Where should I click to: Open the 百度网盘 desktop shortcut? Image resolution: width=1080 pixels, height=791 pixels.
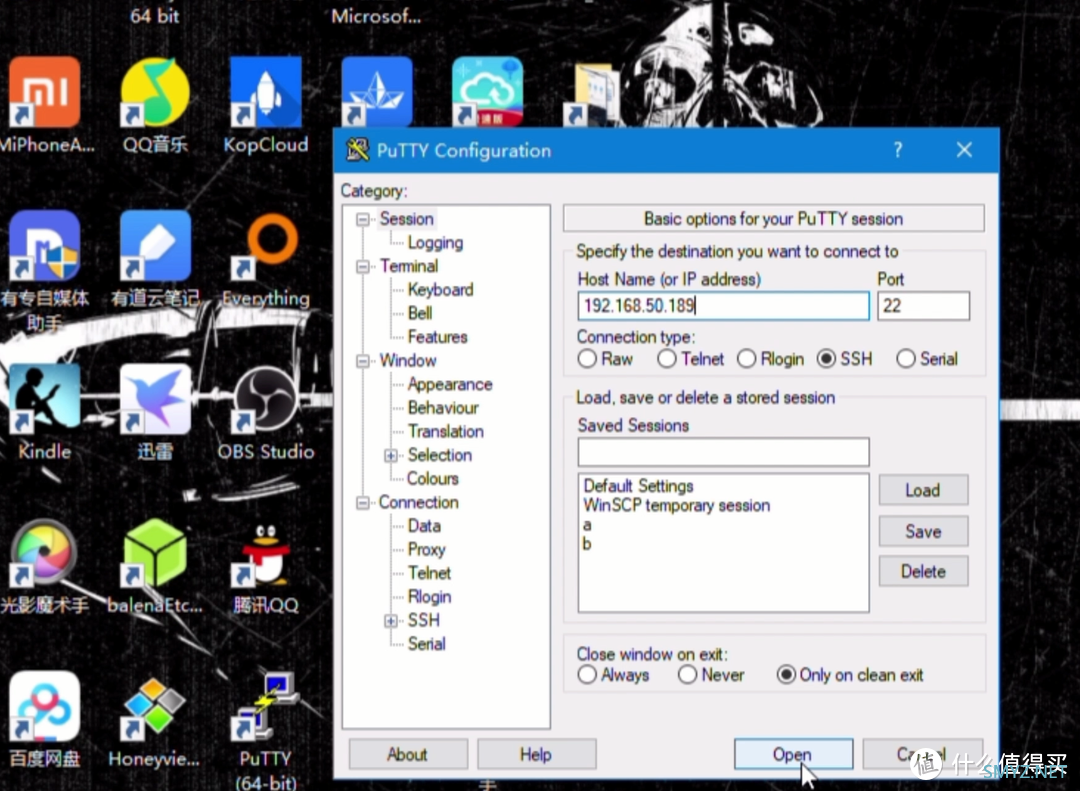[44, 706]
